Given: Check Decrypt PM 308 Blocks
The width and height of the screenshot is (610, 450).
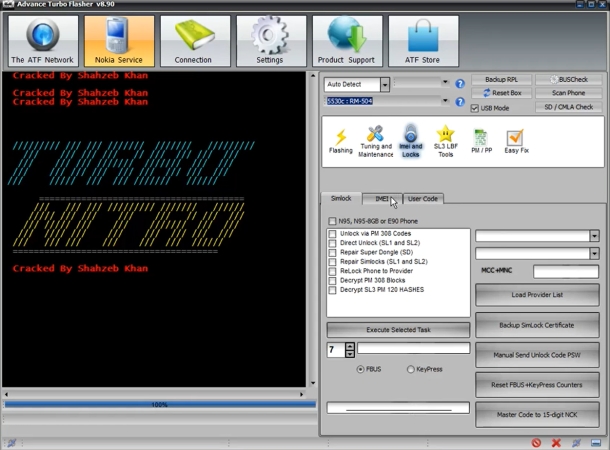Looking at the screenshot, I should point(332,280).
